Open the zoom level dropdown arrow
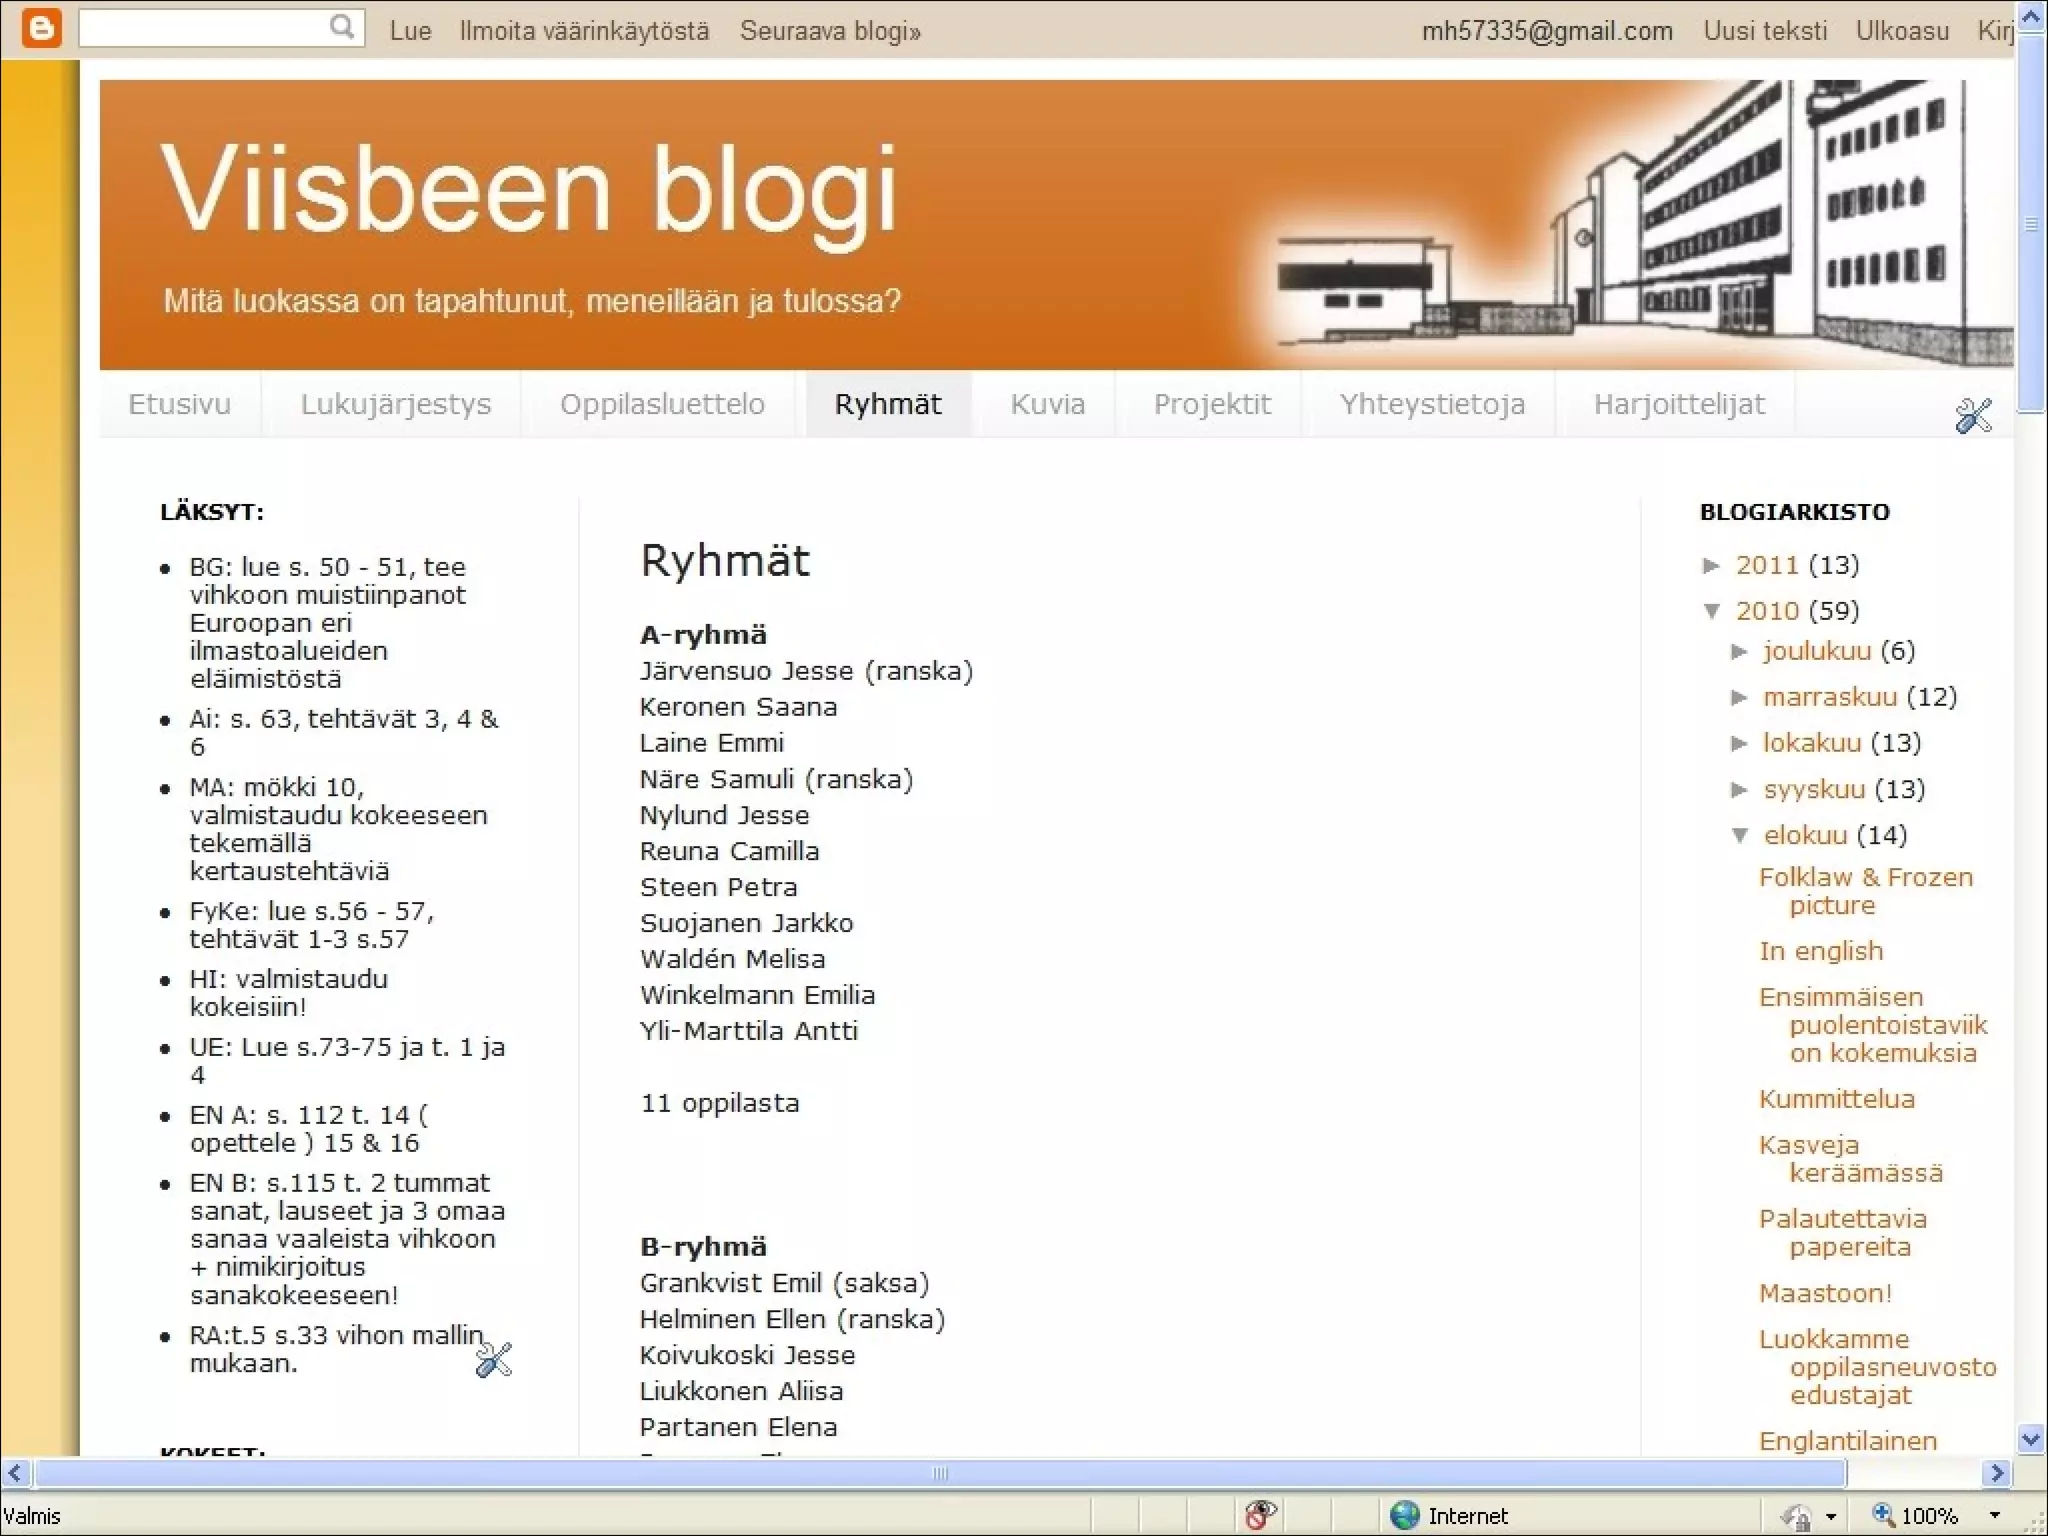Screen dimensions: 2048x1536 (1994, 1515)
